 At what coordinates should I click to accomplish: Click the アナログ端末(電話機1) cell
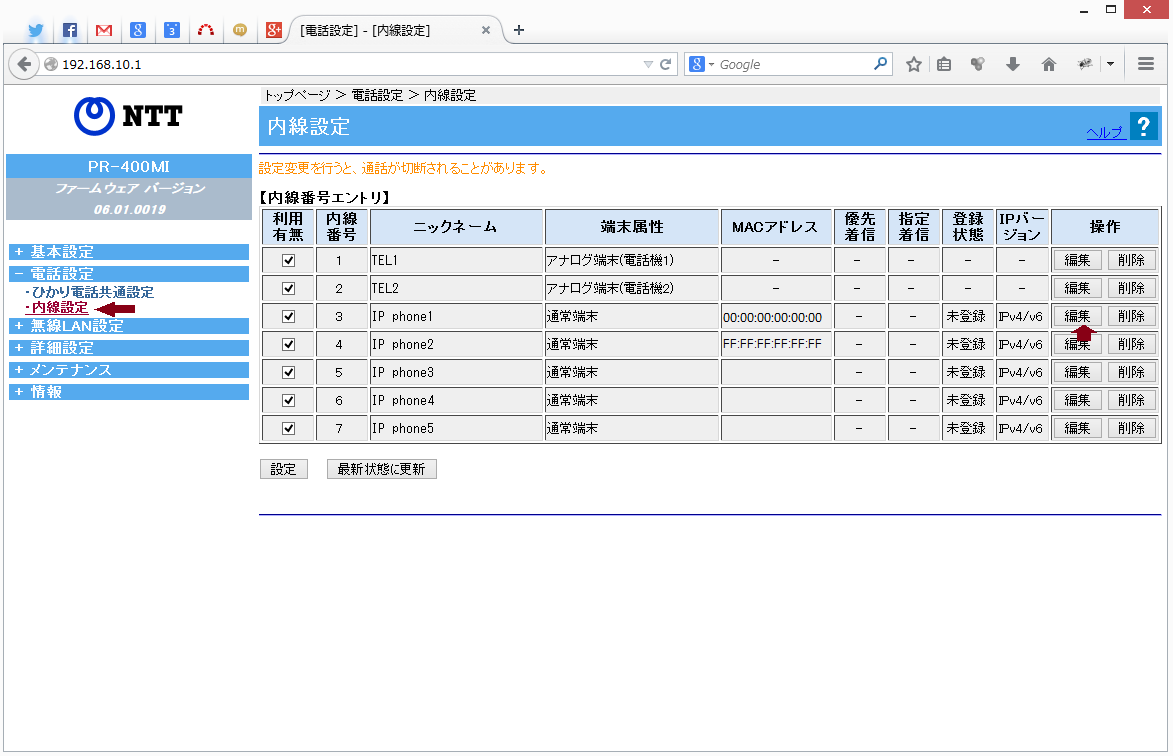click(x=631, y=261)
